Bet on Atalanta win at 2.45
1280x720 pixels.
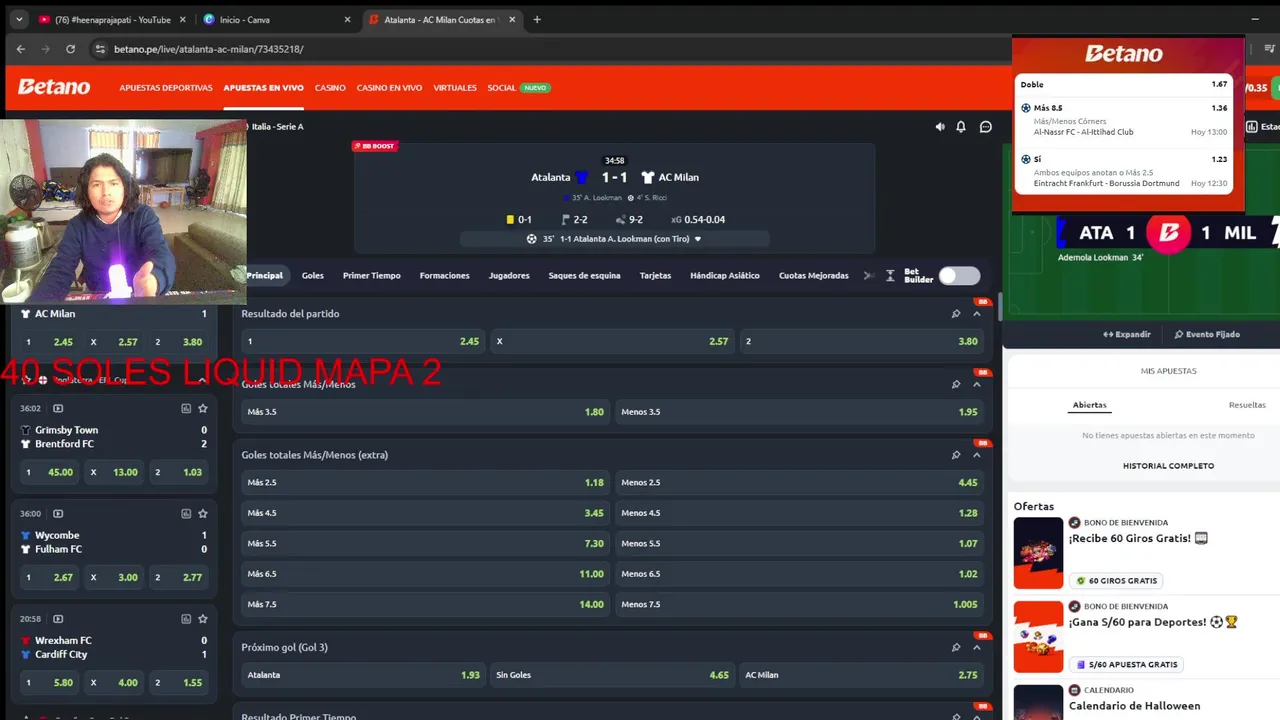[362, 341]
